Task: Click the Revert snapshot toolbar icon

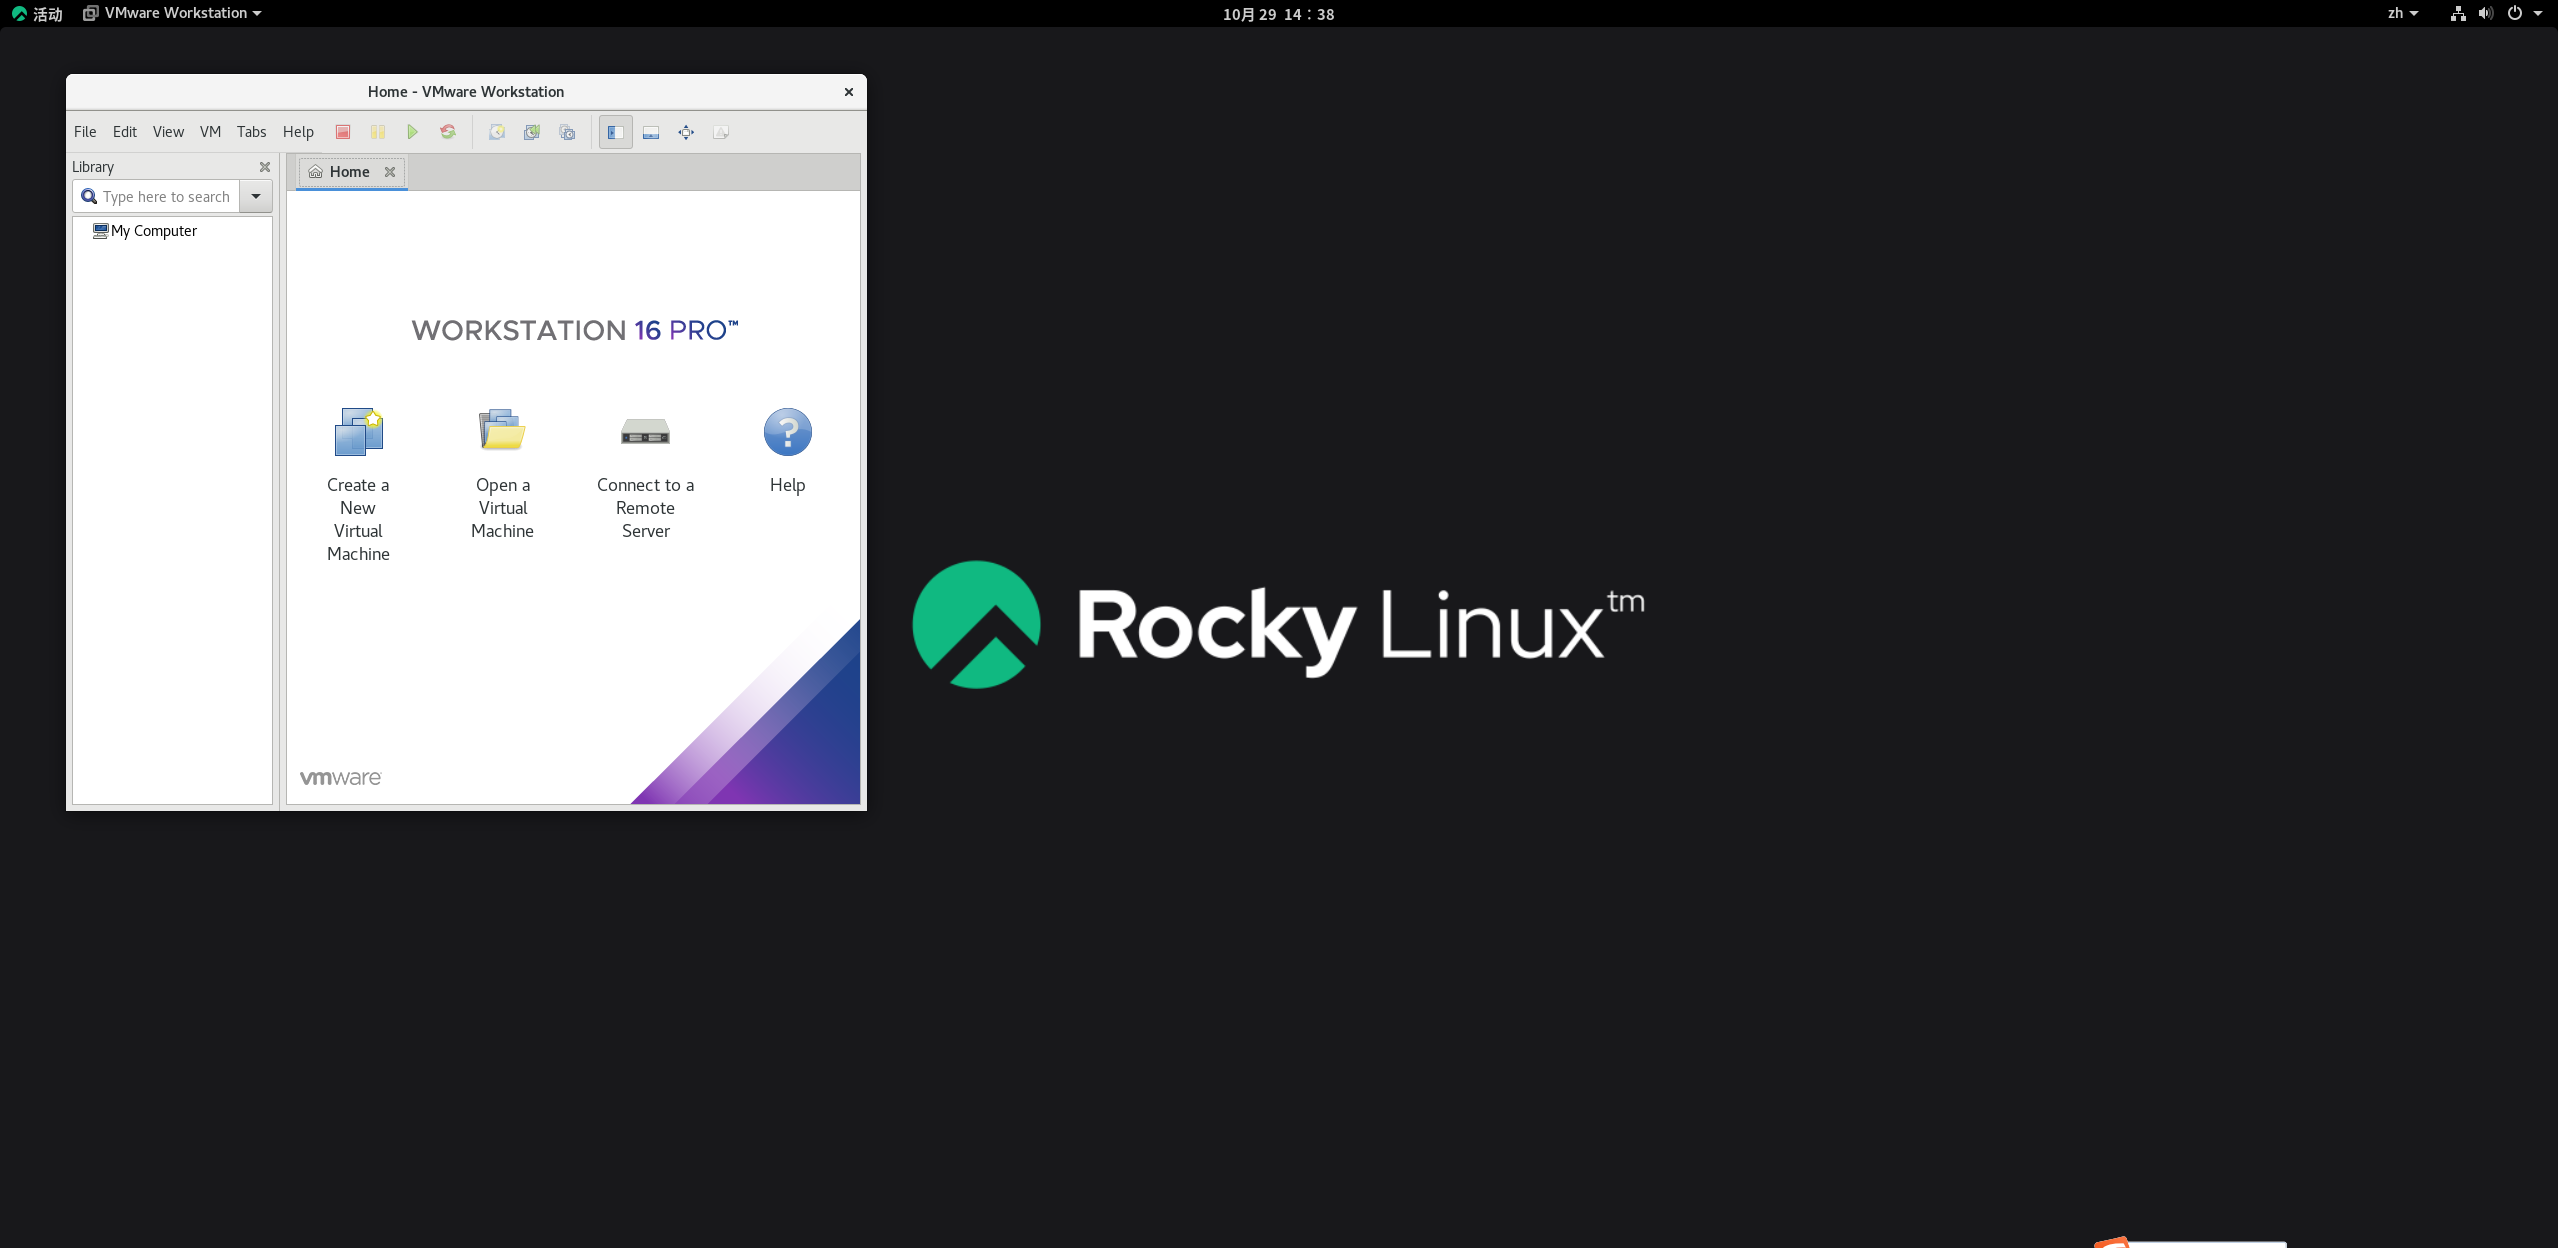Action: (x=531, y=131)
